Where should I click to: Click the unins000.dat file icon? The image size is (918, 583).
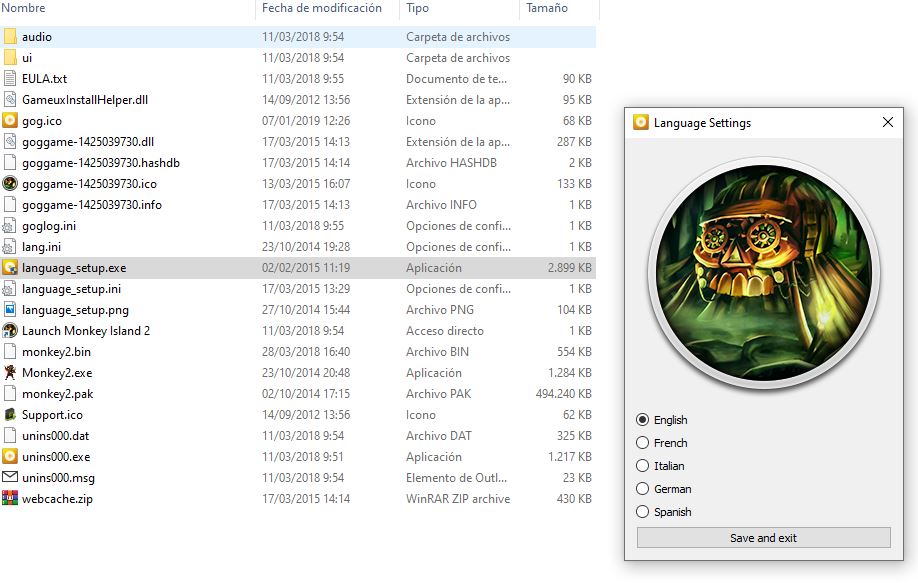tap(10, 436)
